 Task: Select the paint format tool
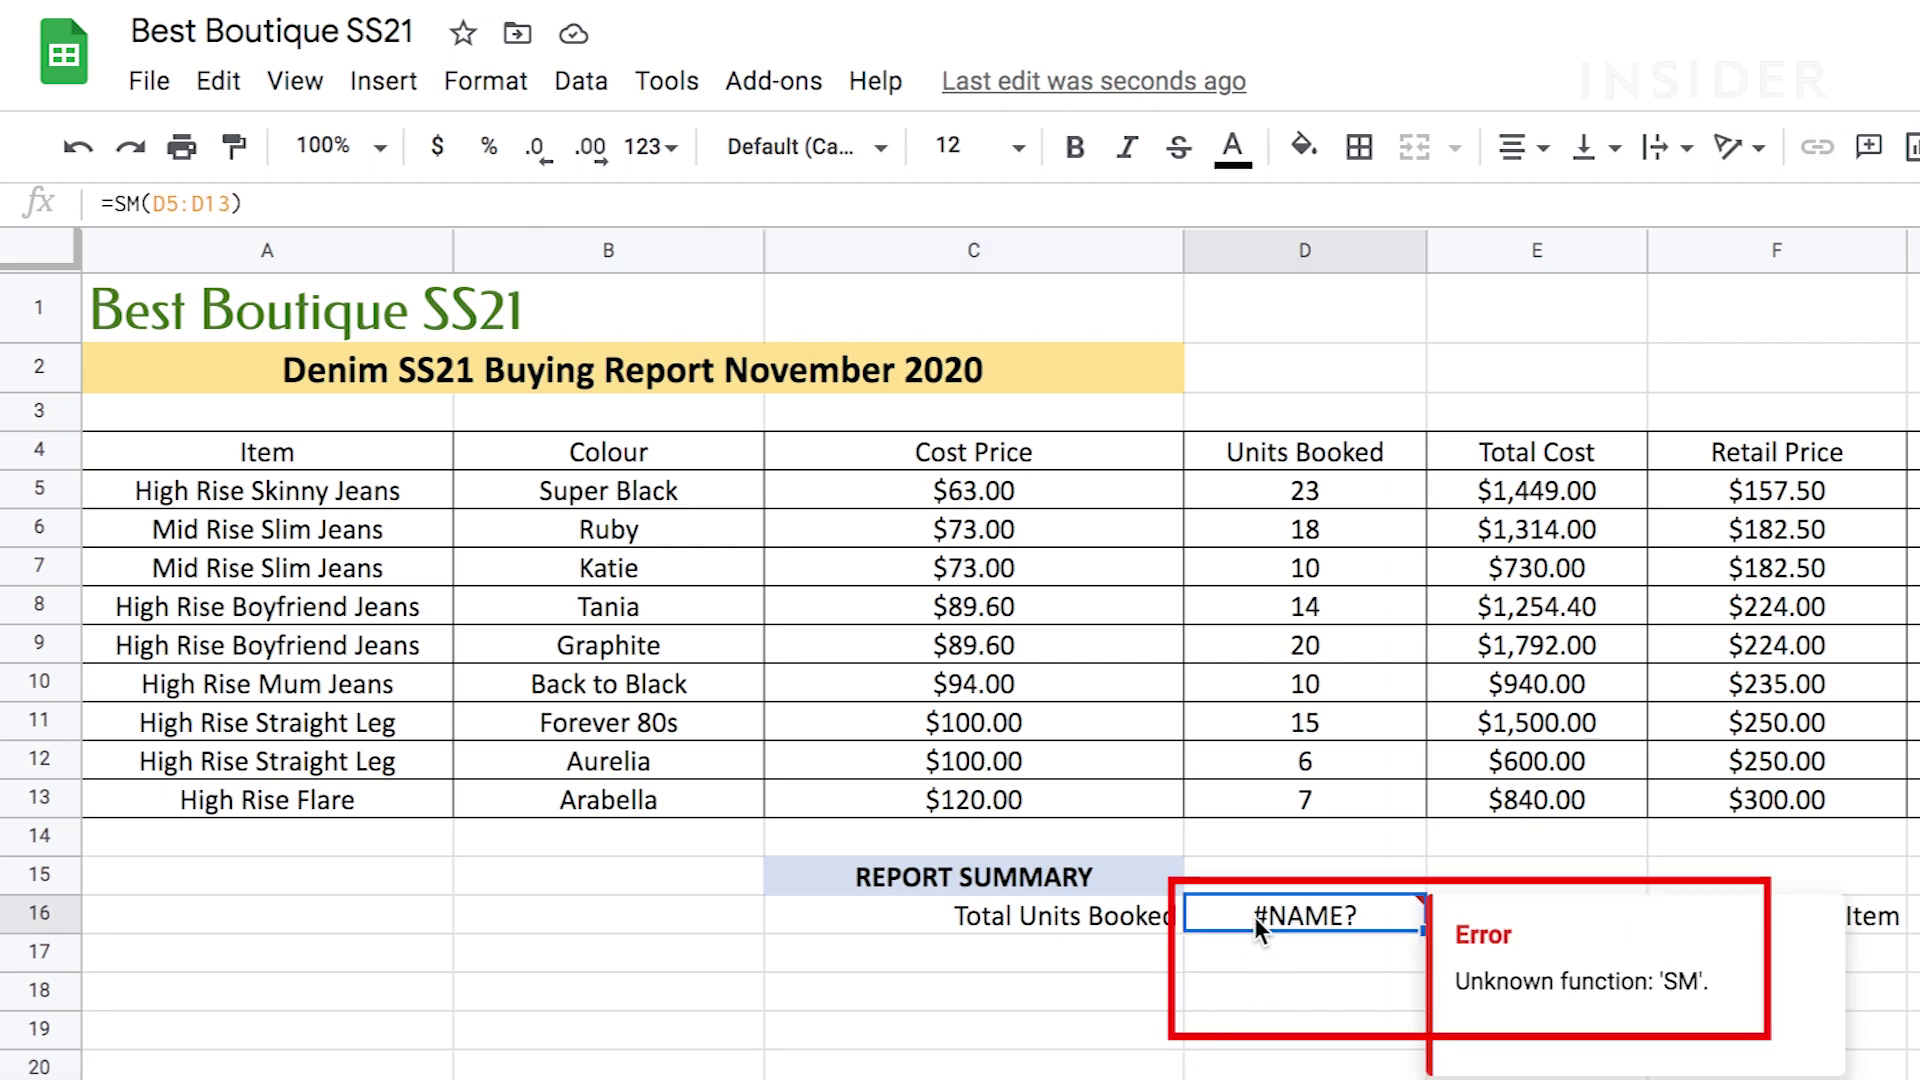(x=234, y=147)
